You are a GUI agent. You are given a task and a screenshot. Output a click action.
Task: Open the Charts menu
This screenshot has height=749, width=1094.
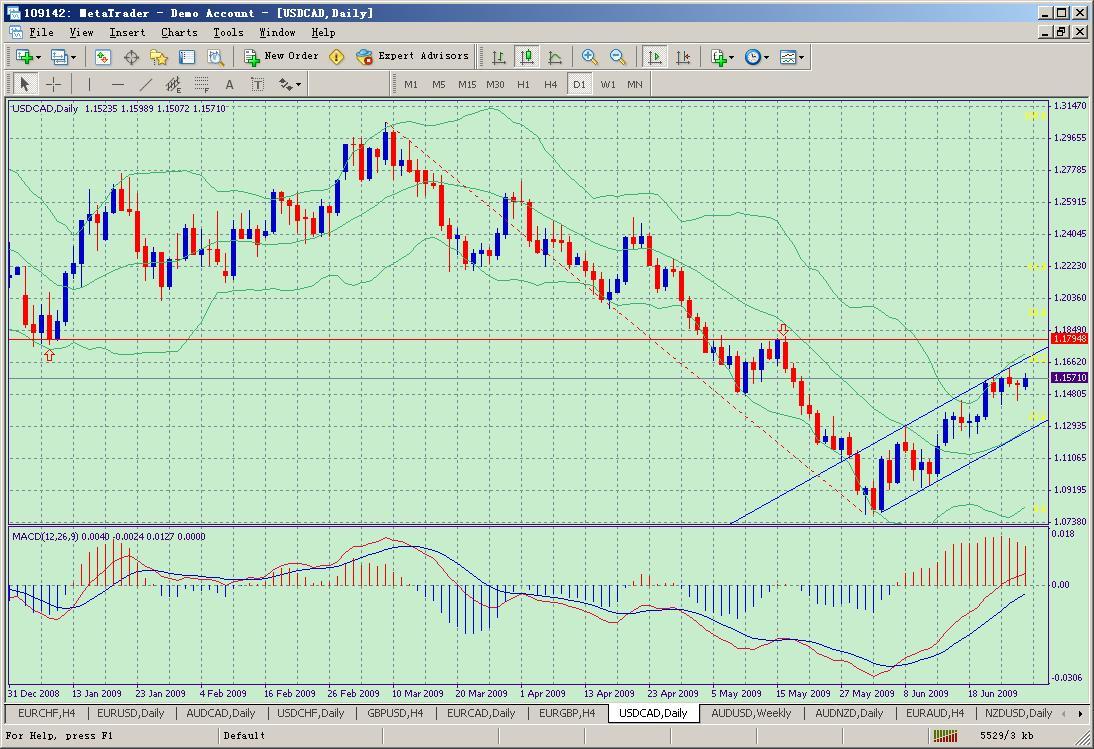[178, 32]
